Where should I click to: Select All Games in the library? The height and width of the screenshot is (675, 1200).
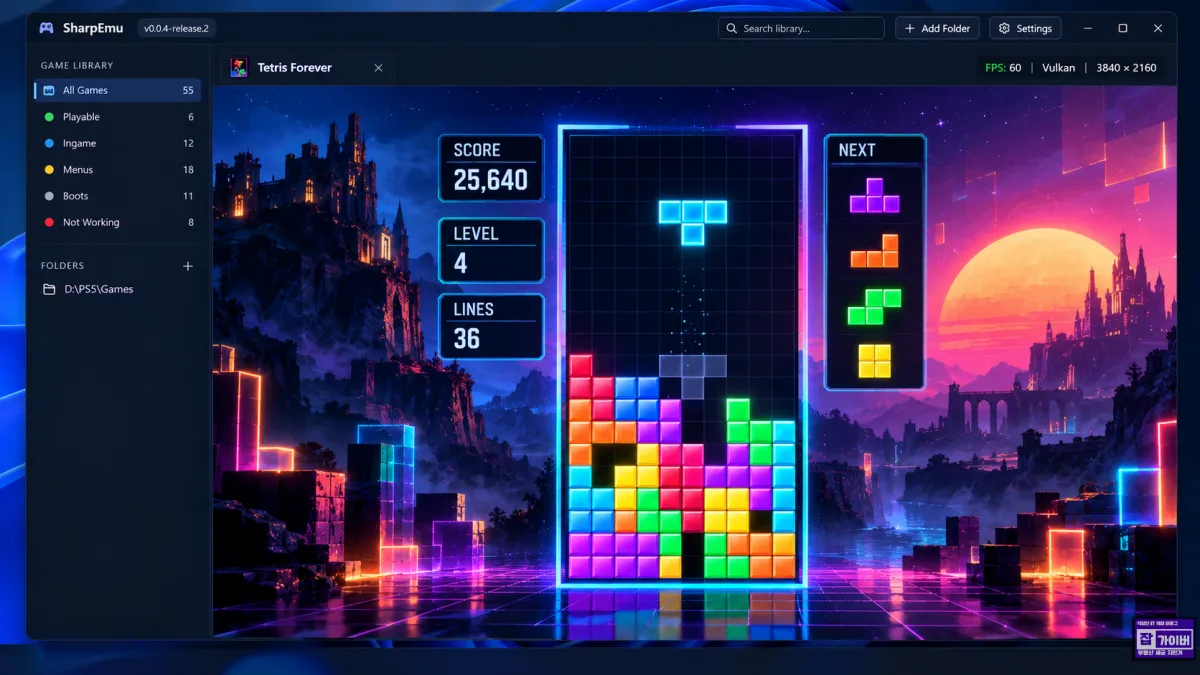click(117, 90)
